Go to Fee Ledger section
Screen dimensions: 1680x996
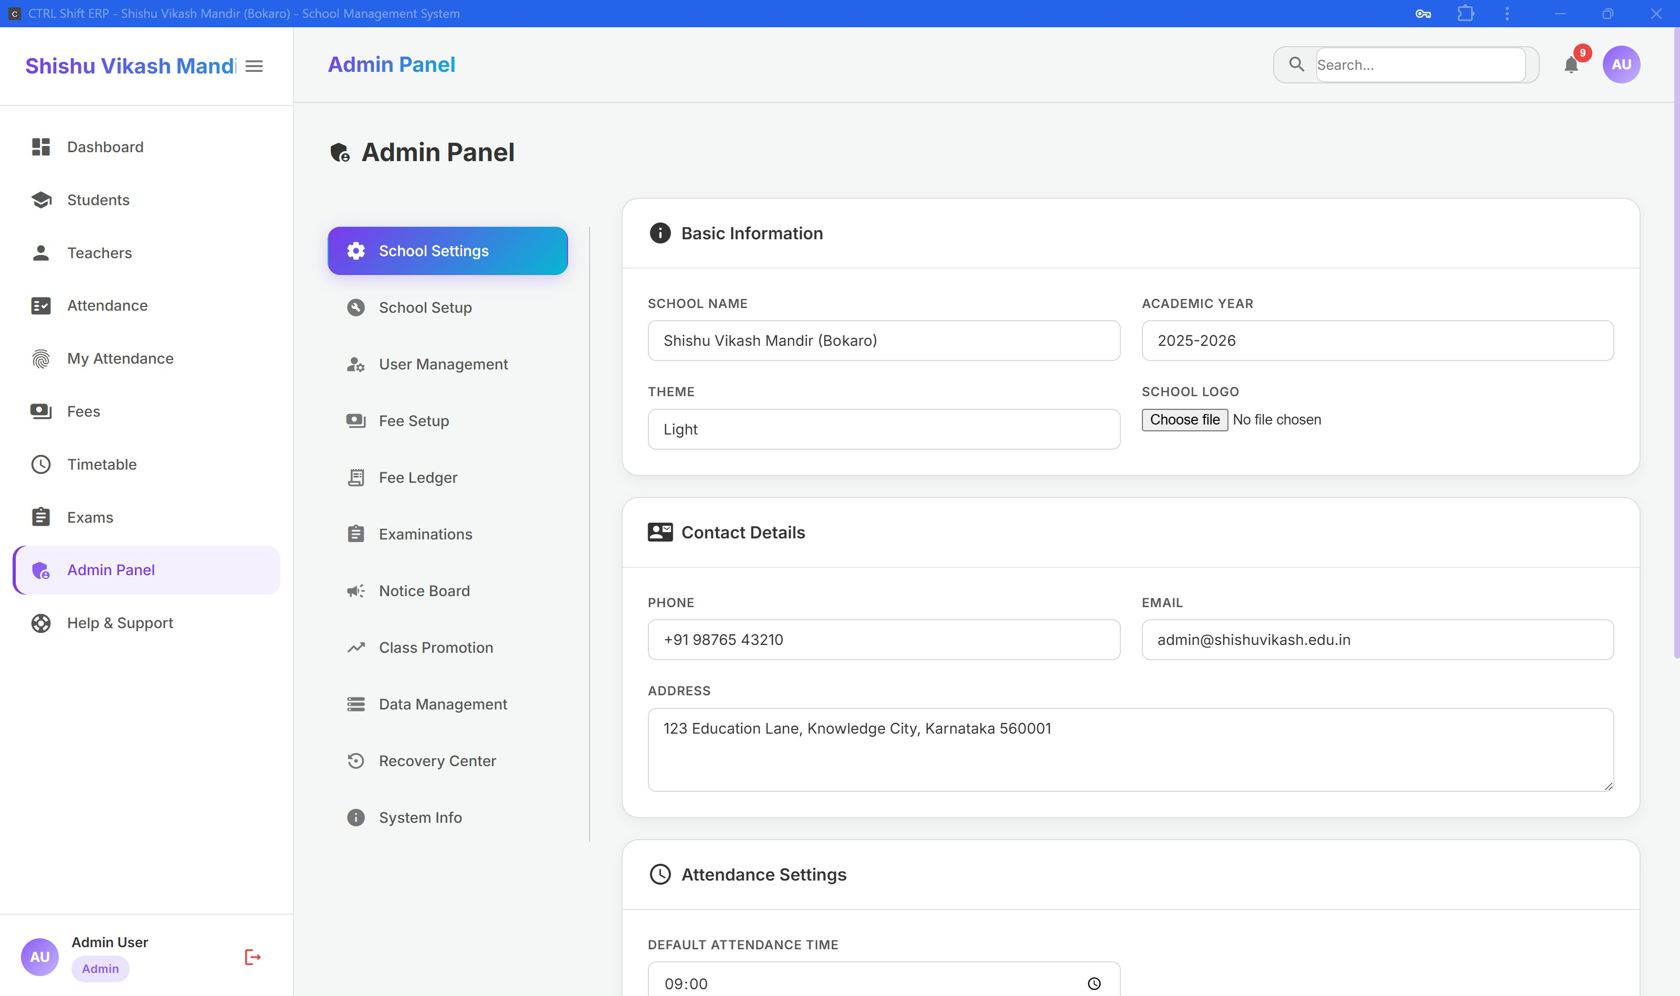click(x=448, y=478)
